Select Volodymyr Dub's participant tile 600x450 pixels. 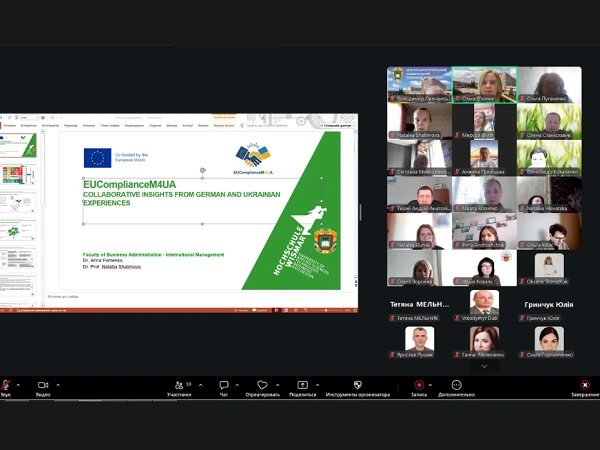[484, 303]
